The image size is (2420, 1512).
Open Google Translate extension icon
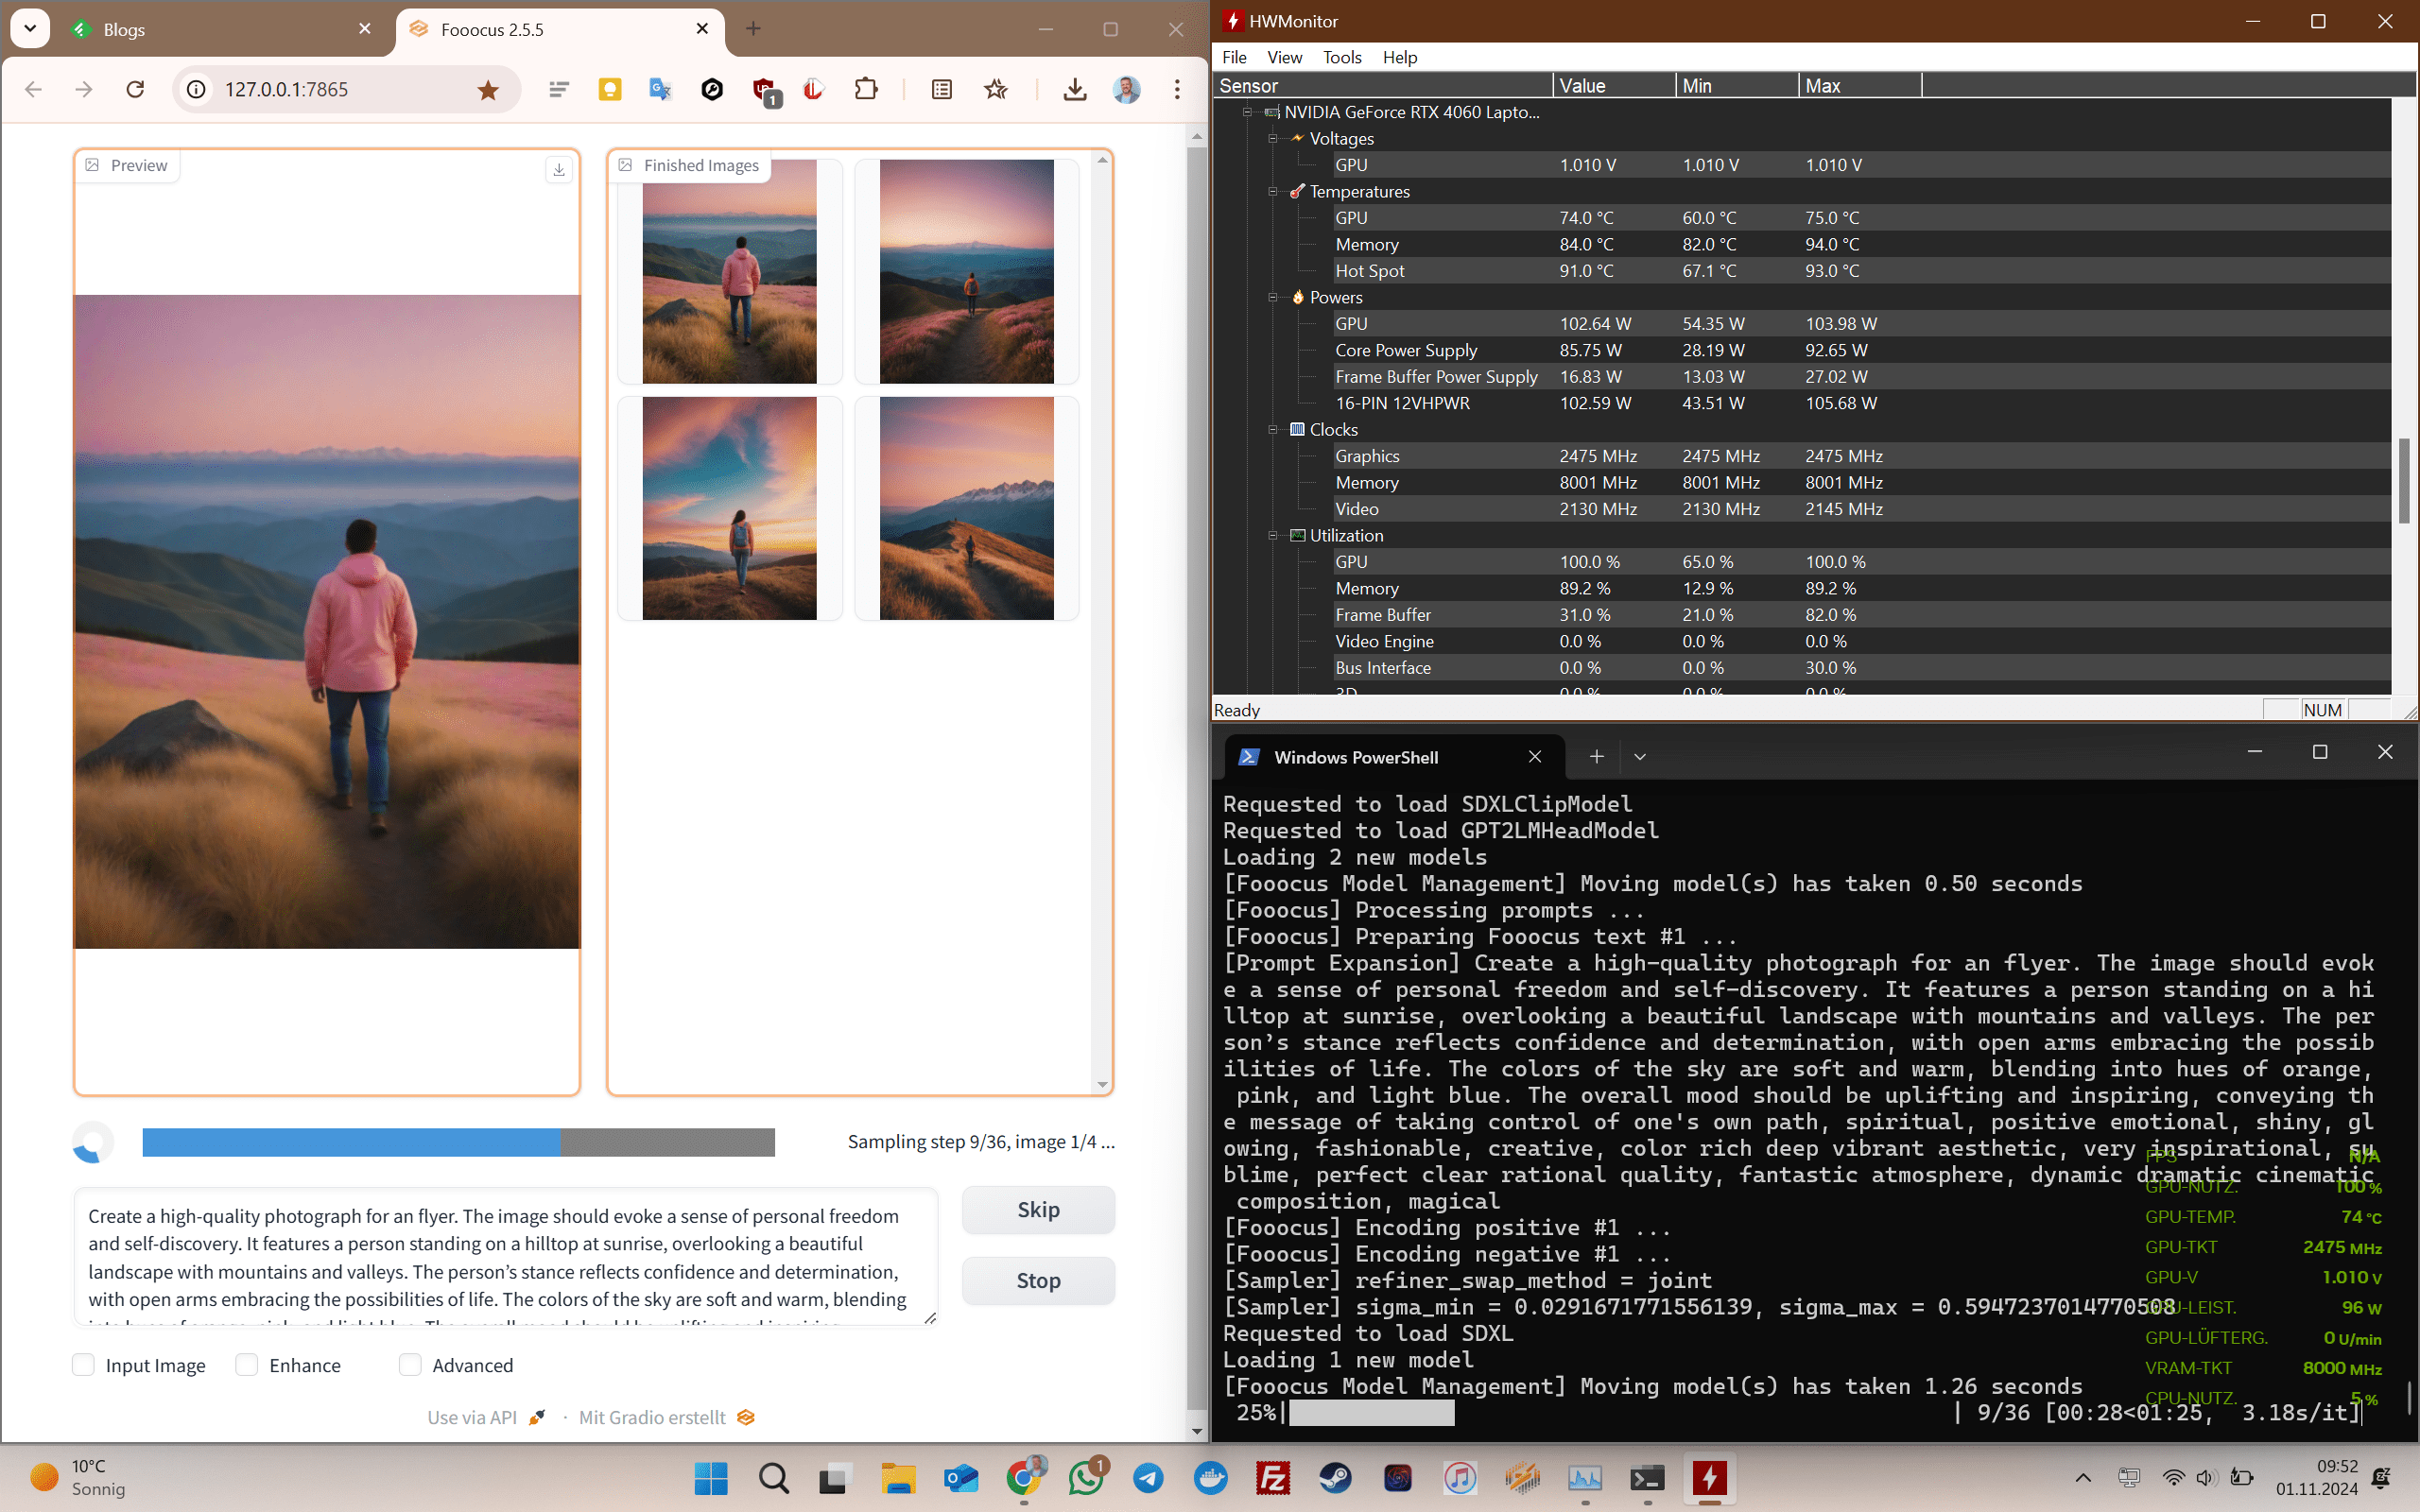tap(660, 90)
